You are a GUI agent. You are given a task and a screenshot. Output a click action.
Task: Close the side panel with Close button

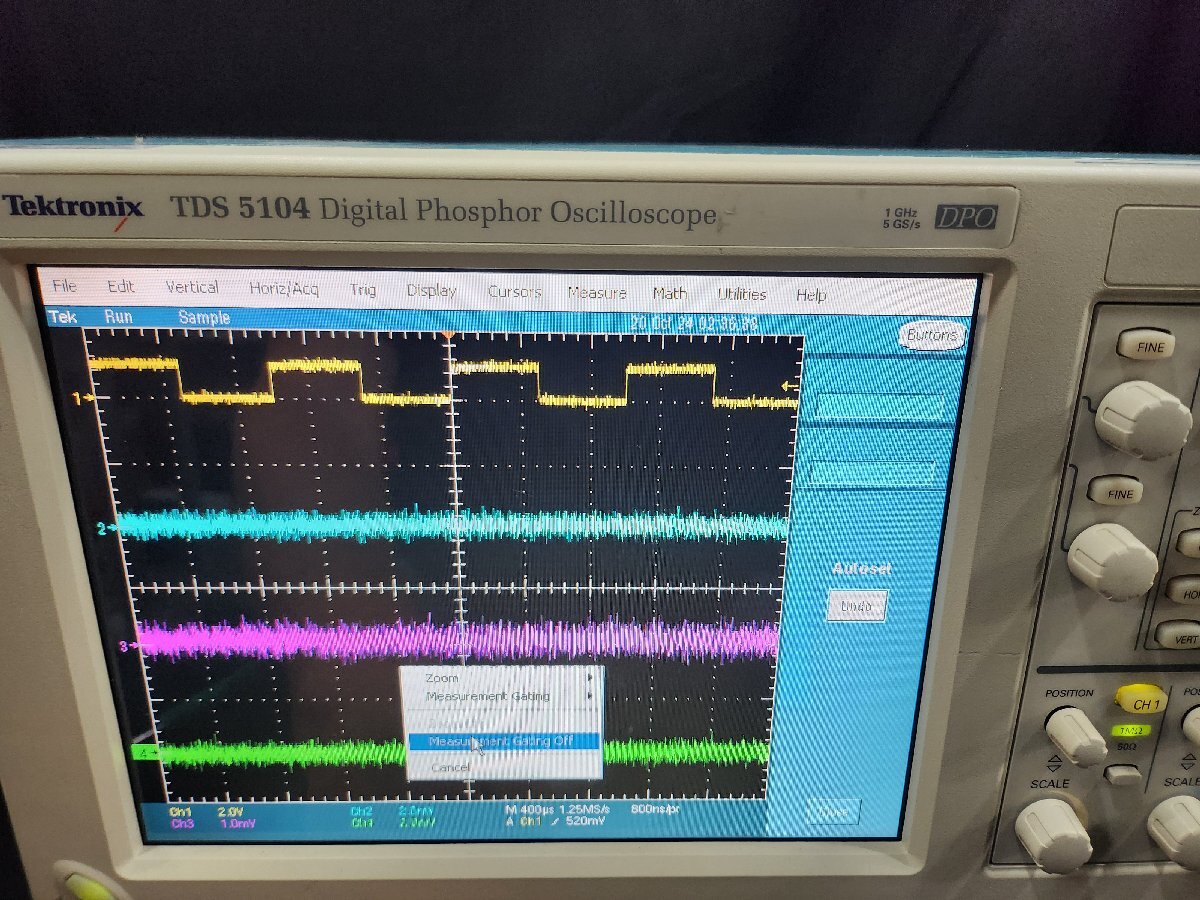click(x=833, y=812)
